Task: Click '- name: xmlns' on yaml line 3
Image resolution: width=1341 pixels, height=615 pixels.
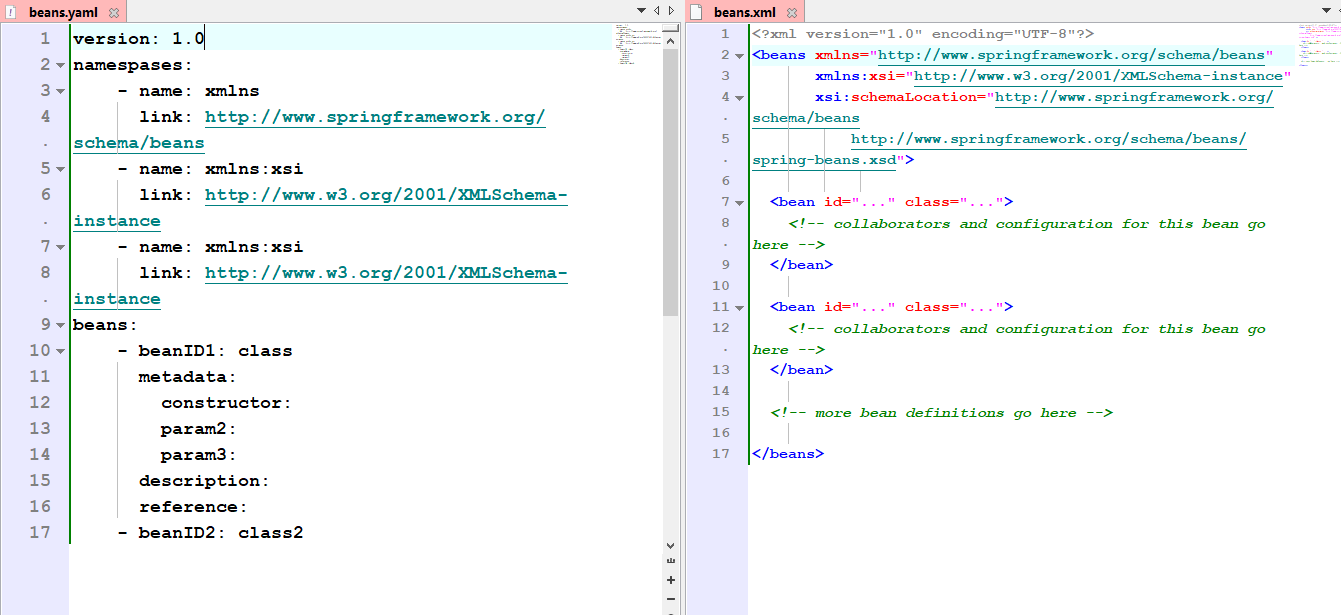Action: tap(188, 91)
